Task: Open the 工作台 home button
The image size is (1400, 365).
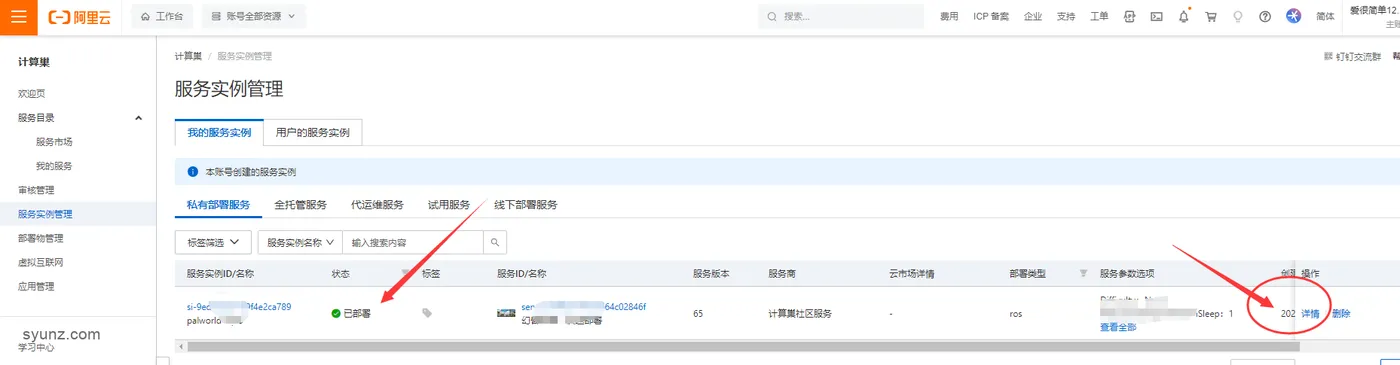Action: coord(161,17)
